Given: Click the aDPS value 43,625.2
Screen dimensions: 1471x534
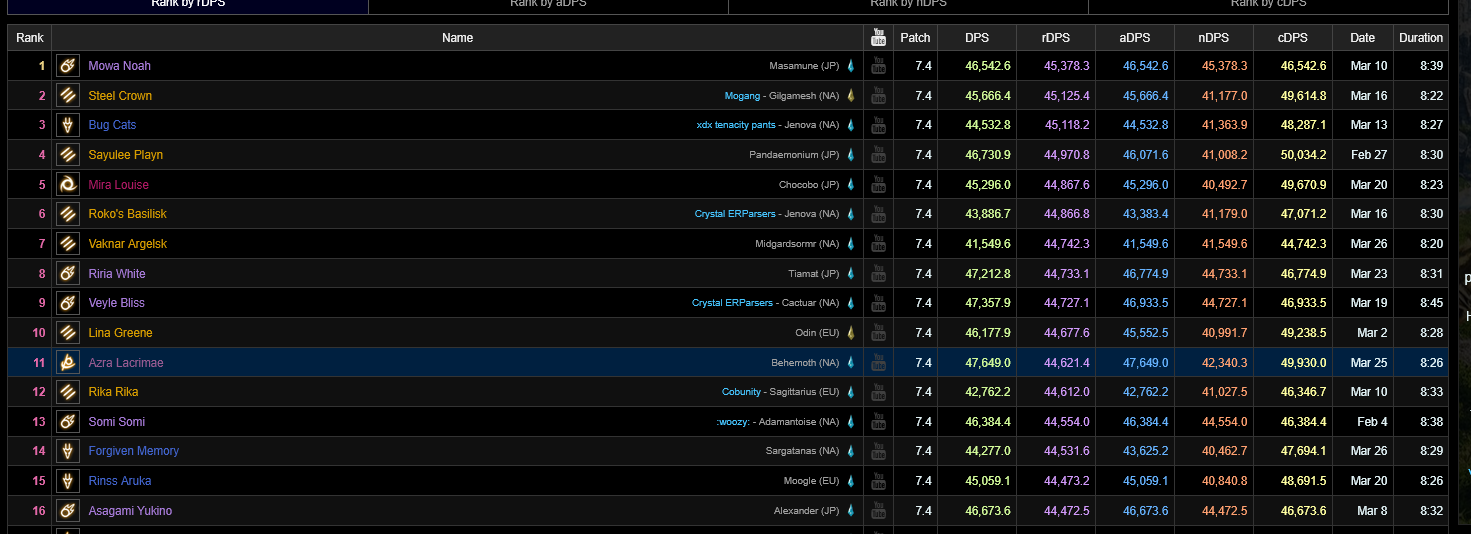Looking at the screenshot, I should pos(1146,451).
